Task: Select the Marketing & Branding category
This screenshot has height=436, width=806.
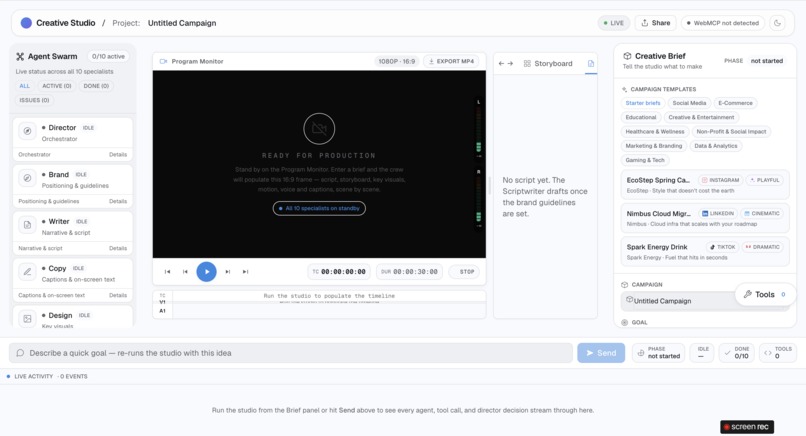Action: click(653, 146)
